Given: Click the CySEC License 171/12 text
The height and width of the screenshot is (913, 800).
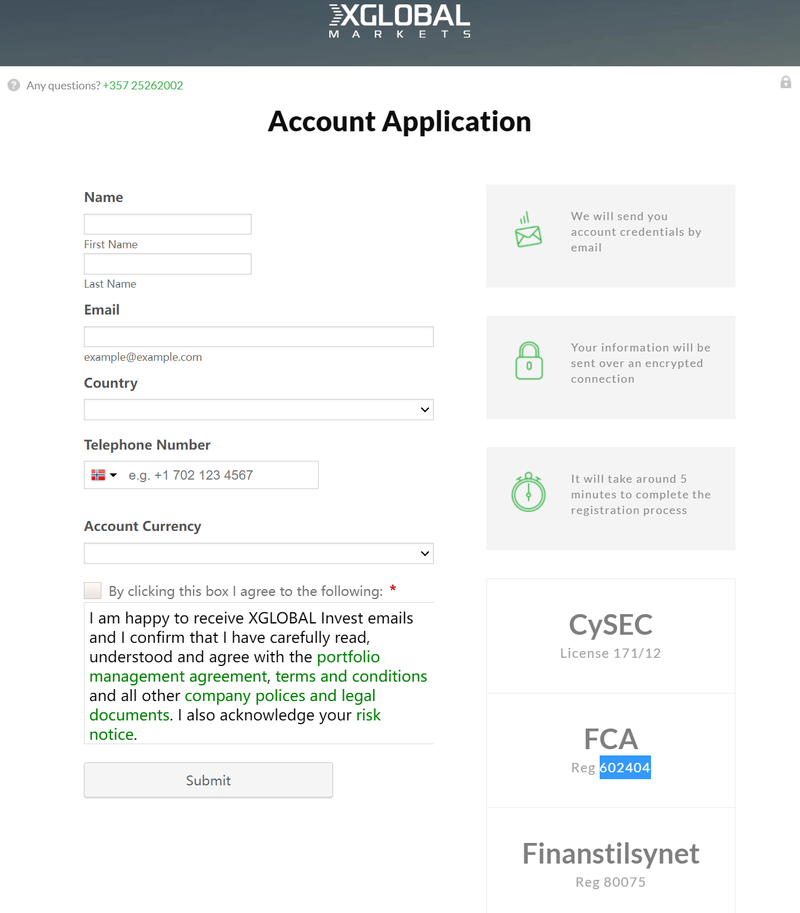Looking at the screenshot, I should pyautogui.click(x=611, y=653).
